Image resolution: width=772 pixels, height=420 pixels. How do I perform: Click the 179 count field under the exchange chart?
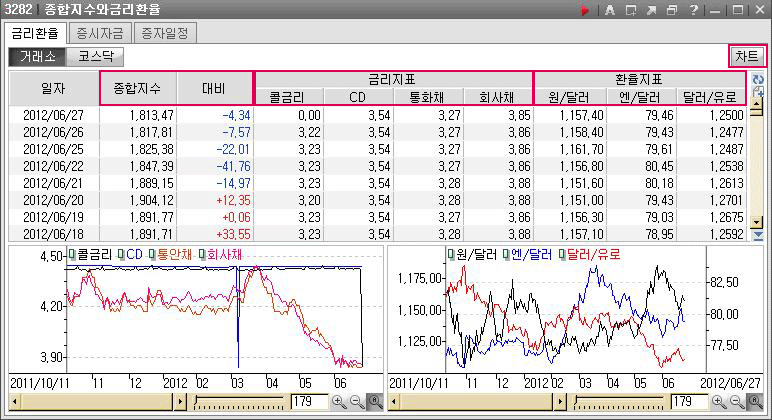click(x=689, y=402)
